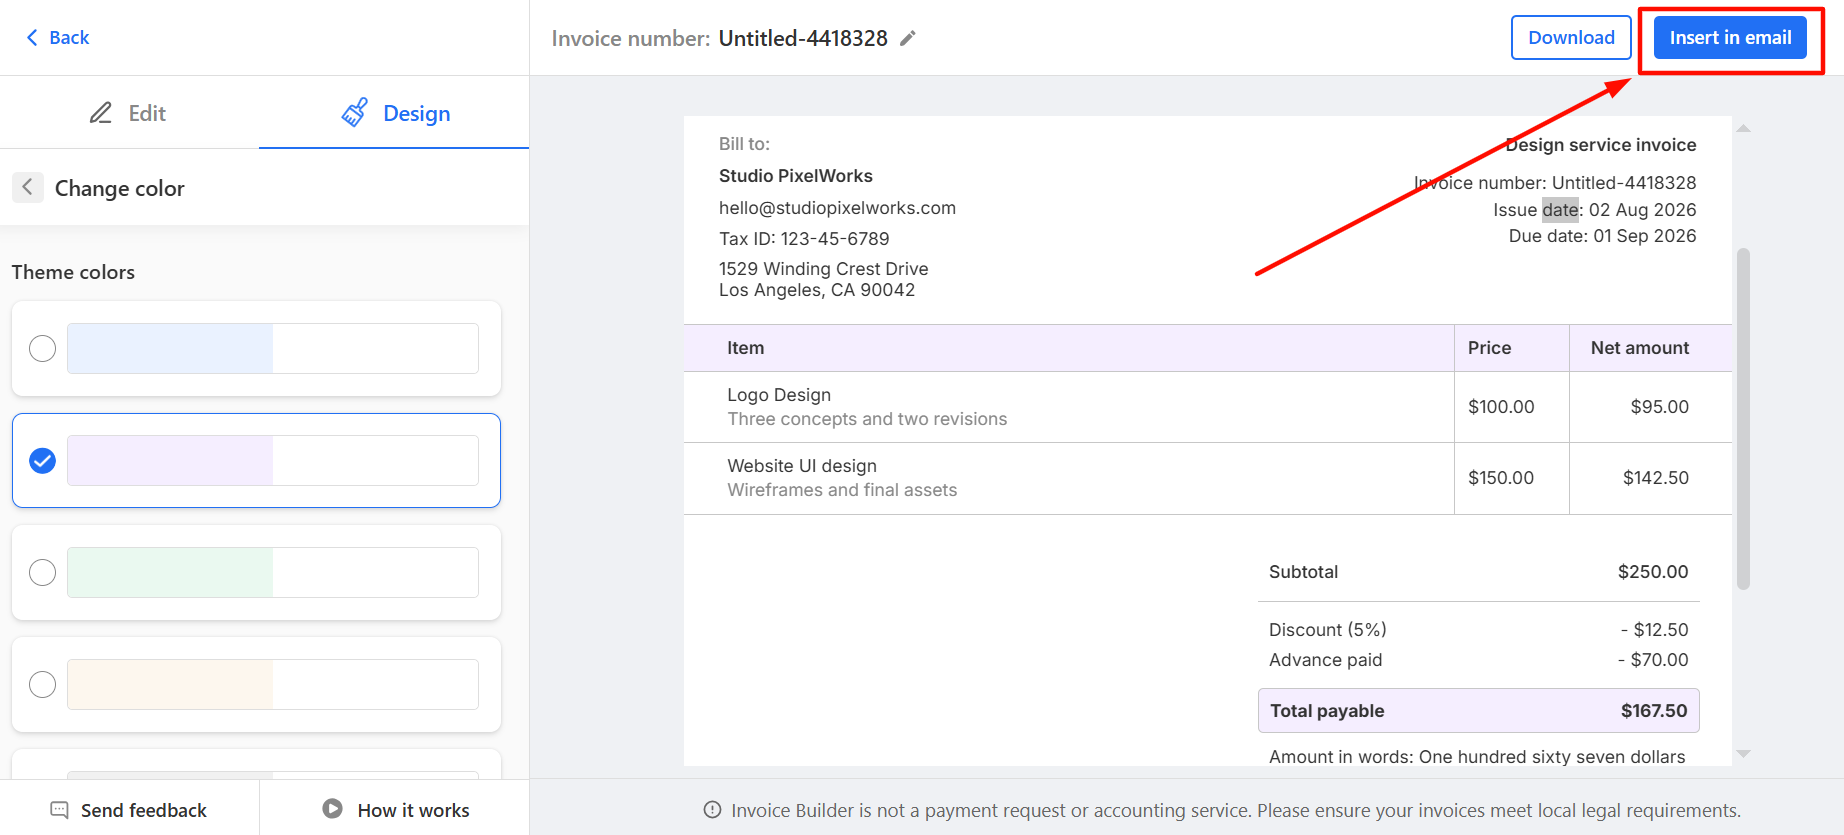Click the pencil icon beside invoice number

click(908, 38)
